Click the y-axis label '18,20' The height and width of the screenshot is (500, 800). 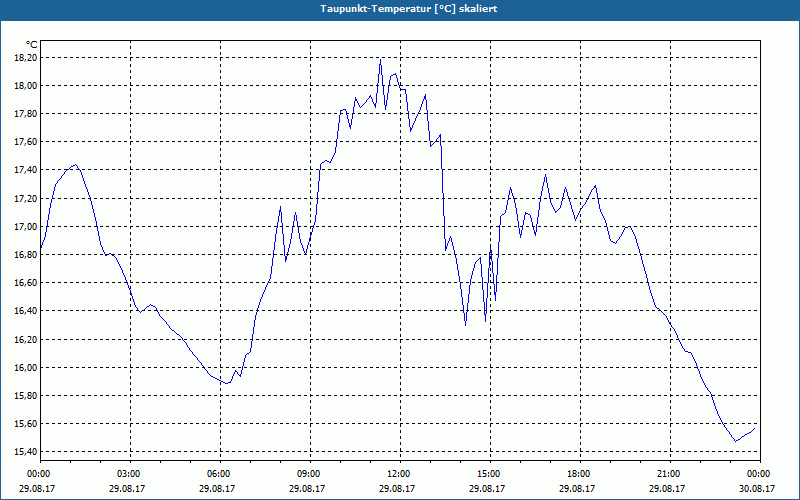pyautogui.click(x=25, y=58)
